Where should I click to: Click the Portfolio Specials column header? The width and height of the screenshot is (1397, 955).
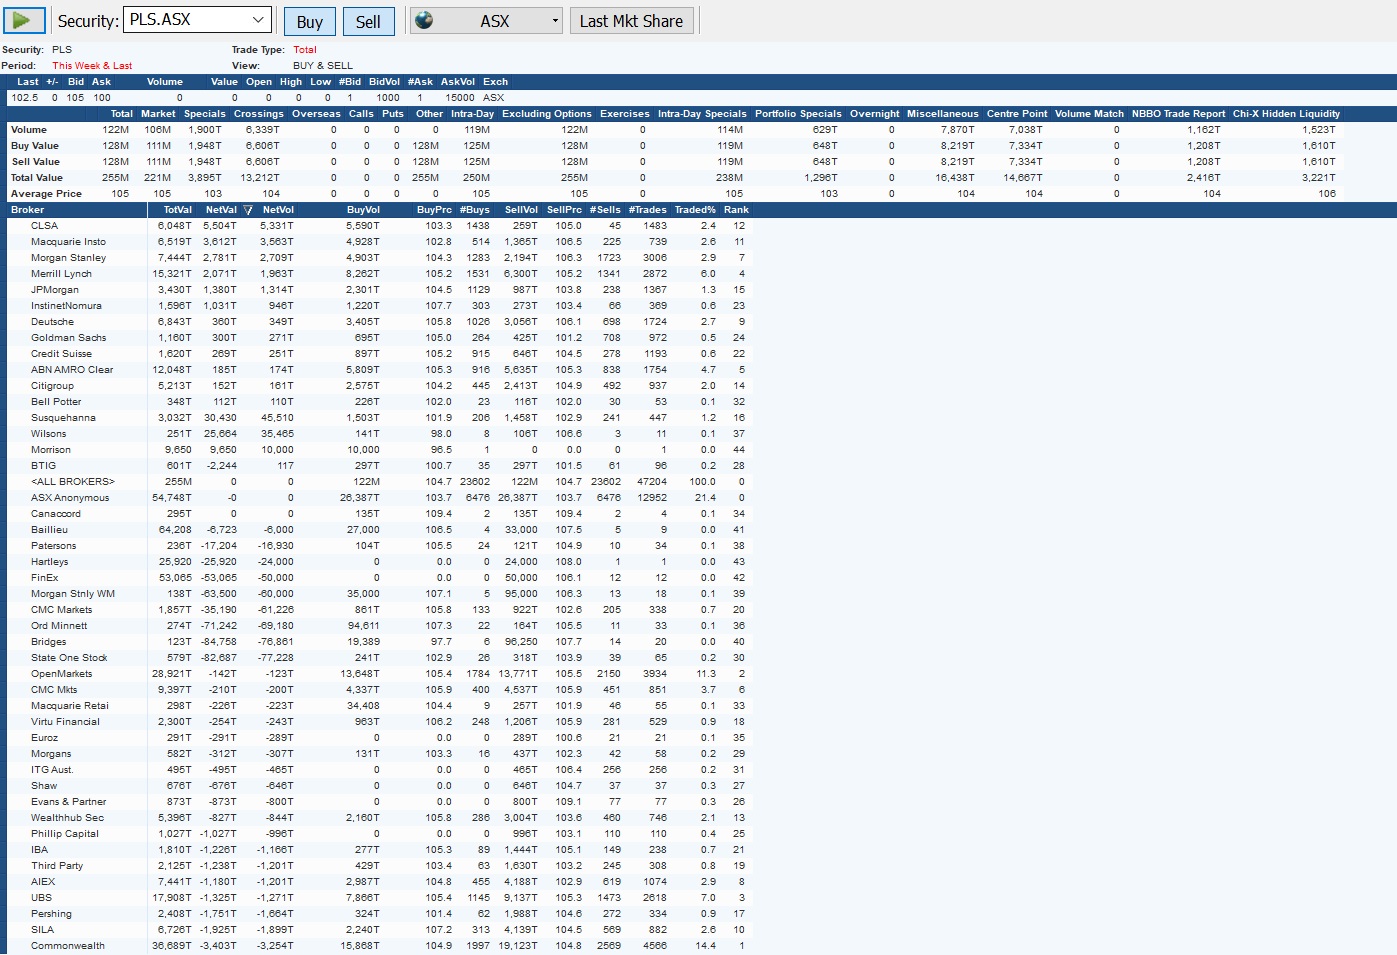click(798, 114)
